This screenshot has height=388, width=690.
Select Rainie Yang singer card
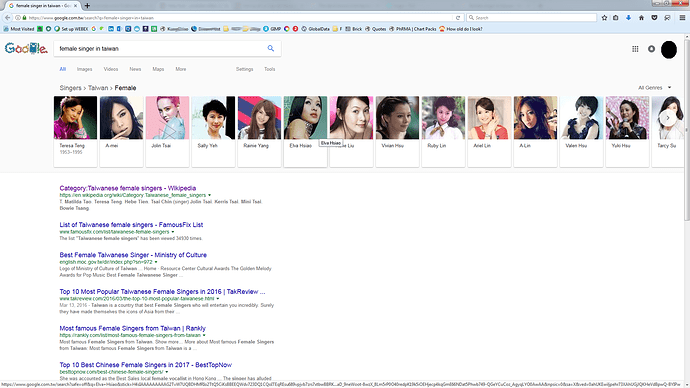click(x=259, y=132)
